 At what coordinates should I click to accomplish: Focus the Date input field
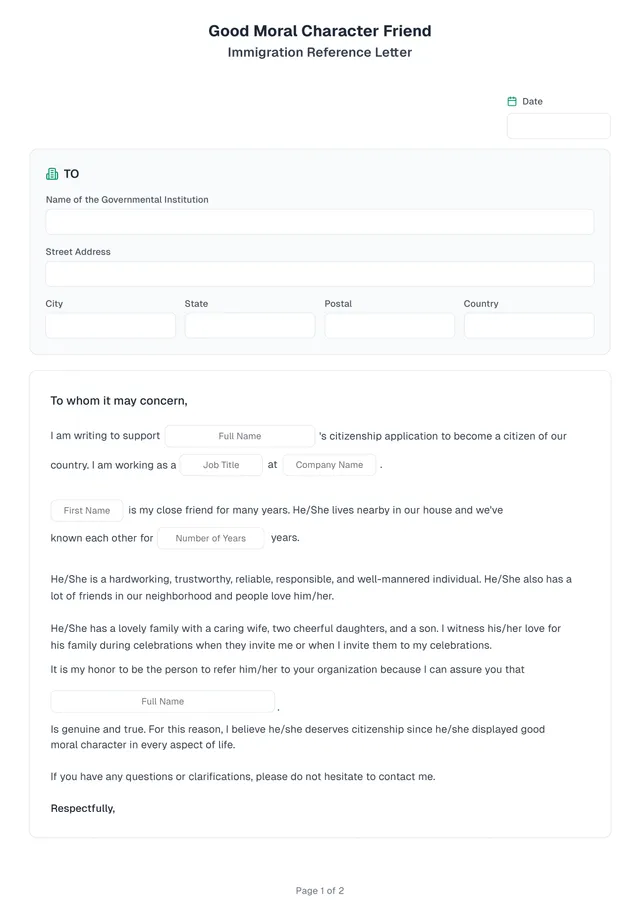click(558, 126)
